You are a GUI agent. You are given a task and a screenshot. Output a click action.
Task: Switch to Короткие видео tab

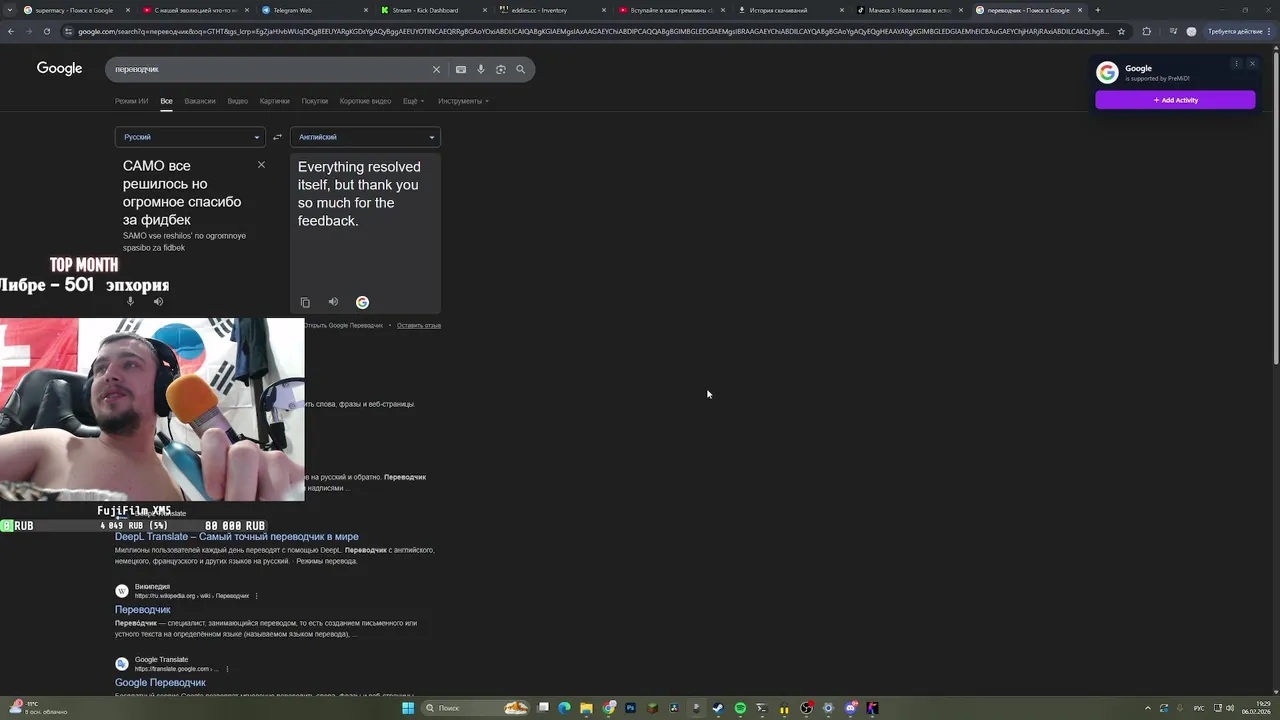point(365,101)
